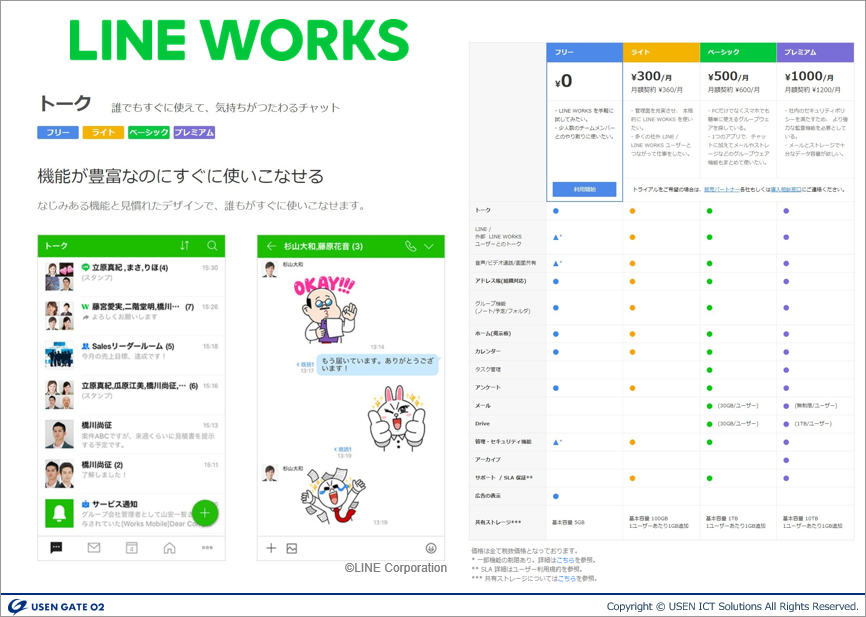
Task: Expand the chat header chevron menu
Action: [429, 246]
